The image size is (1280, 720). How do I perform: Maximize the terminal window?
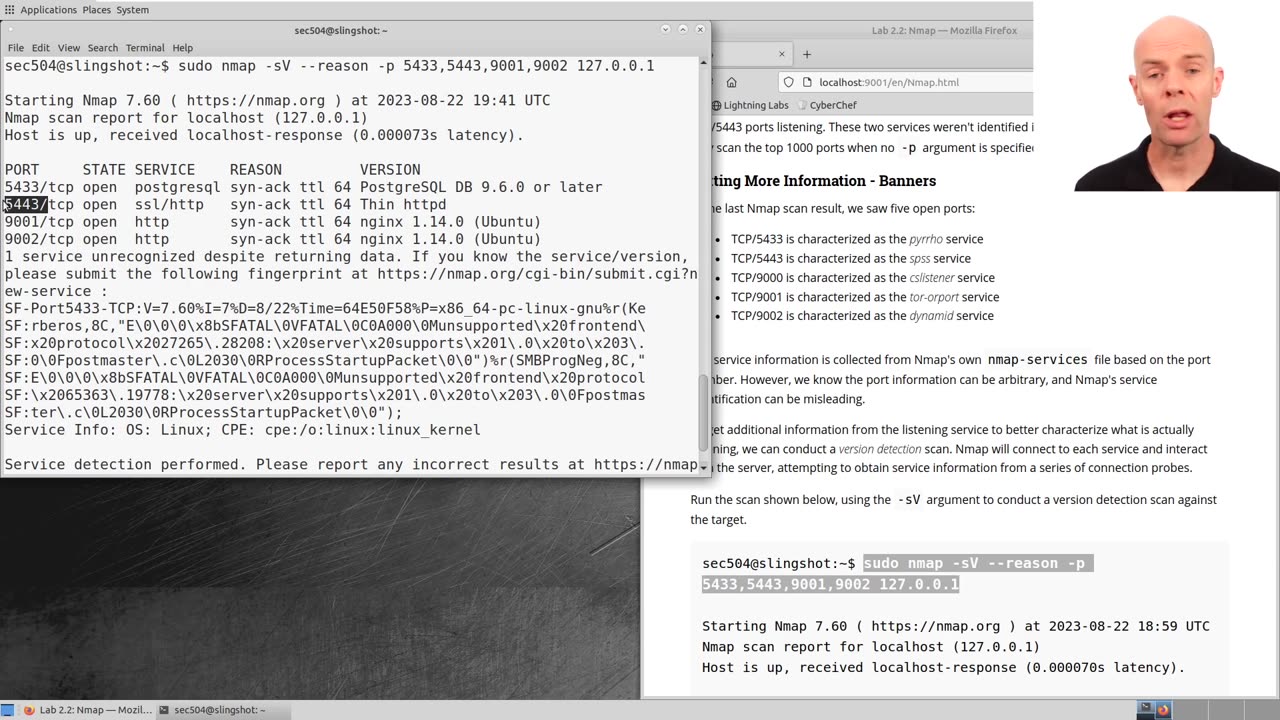coord(683,30)
